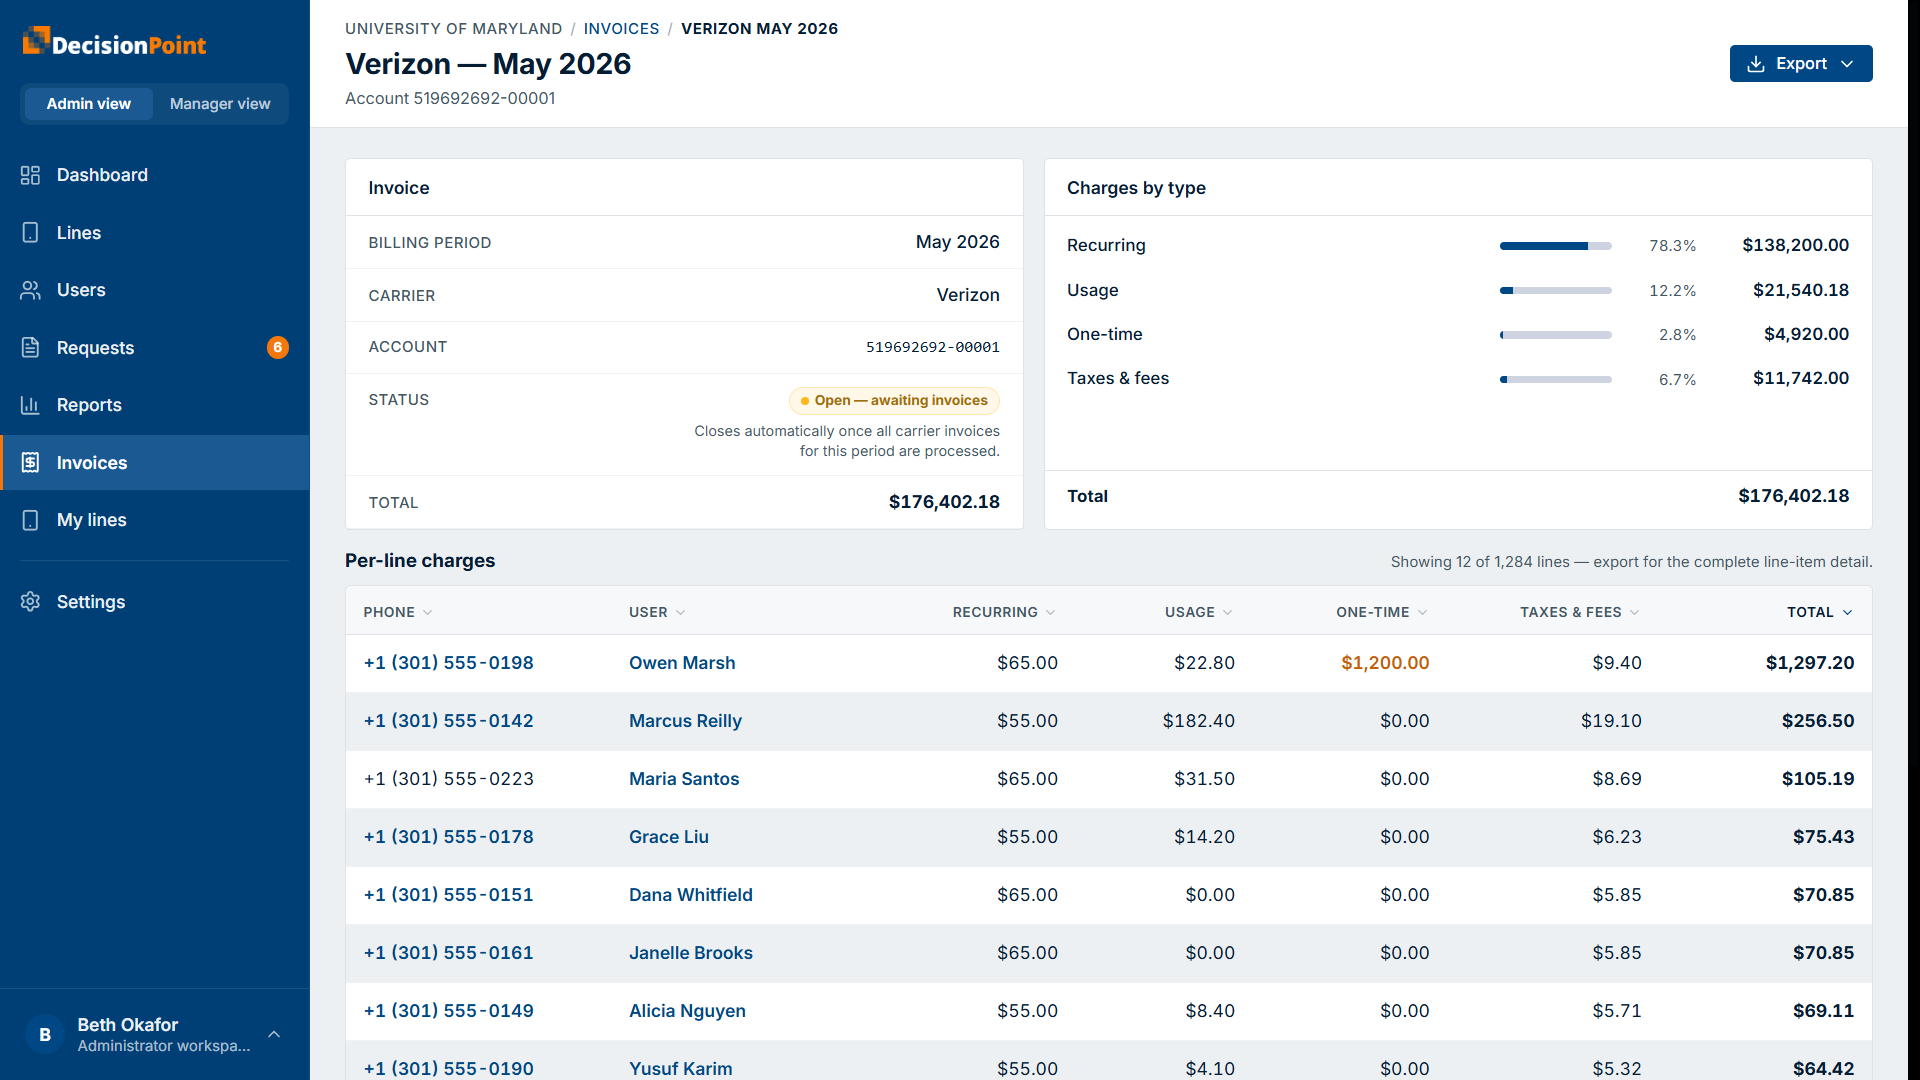Click the Invoices receipt icon
1920x1080 pixels.
pyautogui.click(x=30, y=463)
